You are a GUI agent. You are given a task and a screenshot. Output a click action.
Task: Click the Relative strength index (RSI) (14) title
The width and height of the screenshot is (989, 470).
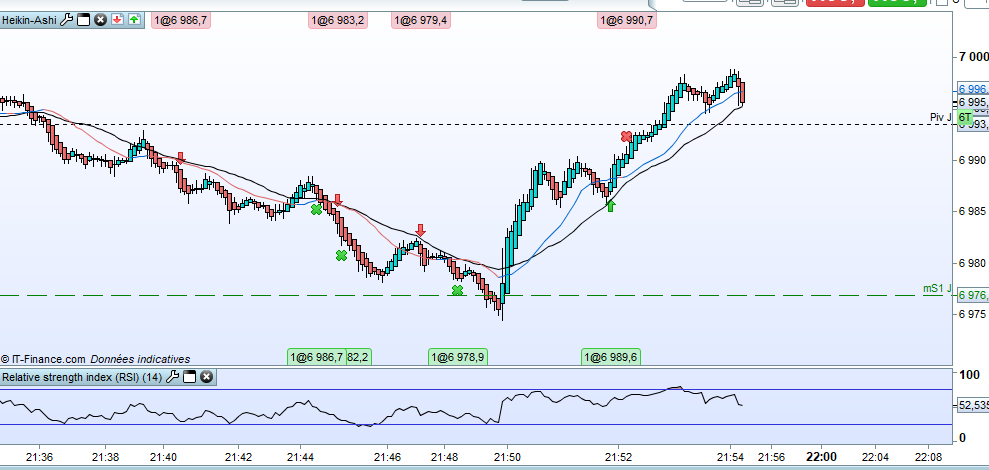[x=82, y=377]
